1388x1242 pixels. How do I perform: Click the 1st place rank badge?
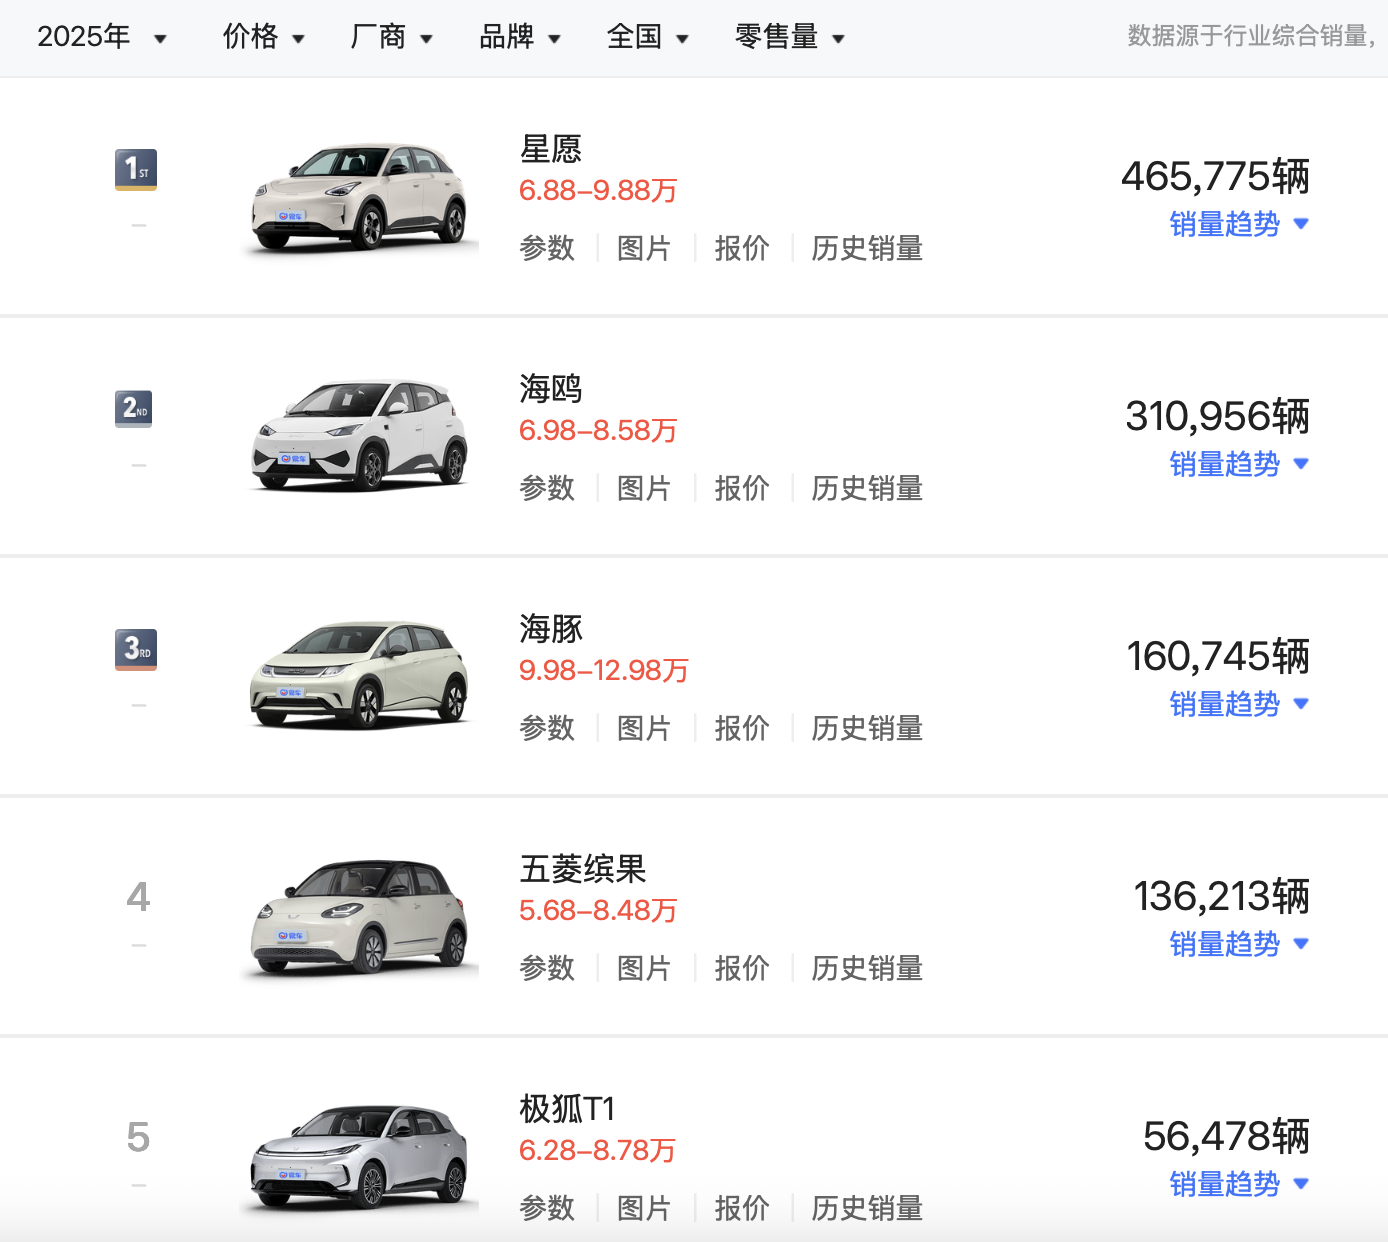[x=135, y=170]
